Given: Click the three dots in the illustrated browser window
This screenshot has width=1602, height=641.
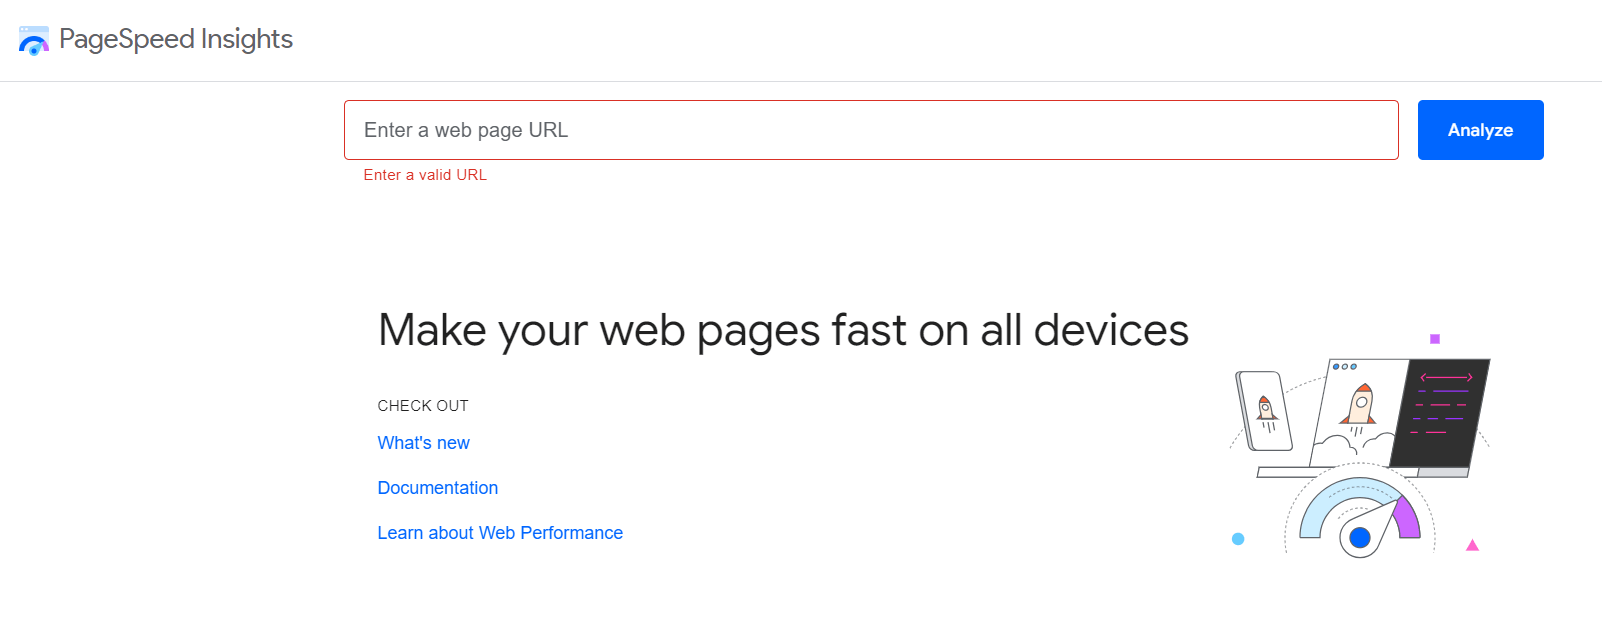Looking at the screenshot, I should [x=1345, y=367].
